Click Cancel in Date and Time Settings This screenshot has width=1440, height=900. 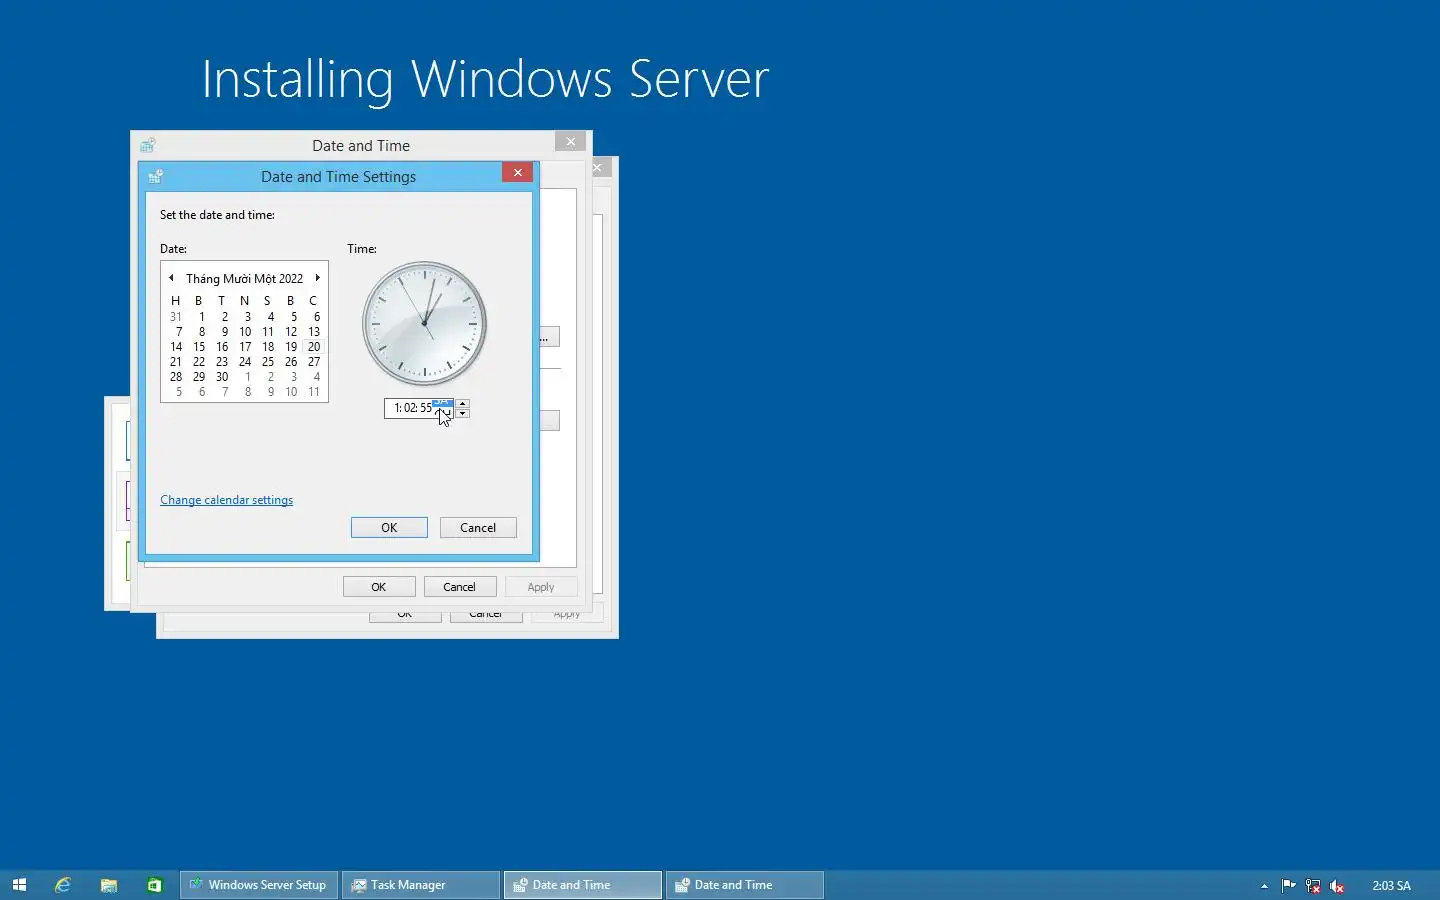click(478, 528)
